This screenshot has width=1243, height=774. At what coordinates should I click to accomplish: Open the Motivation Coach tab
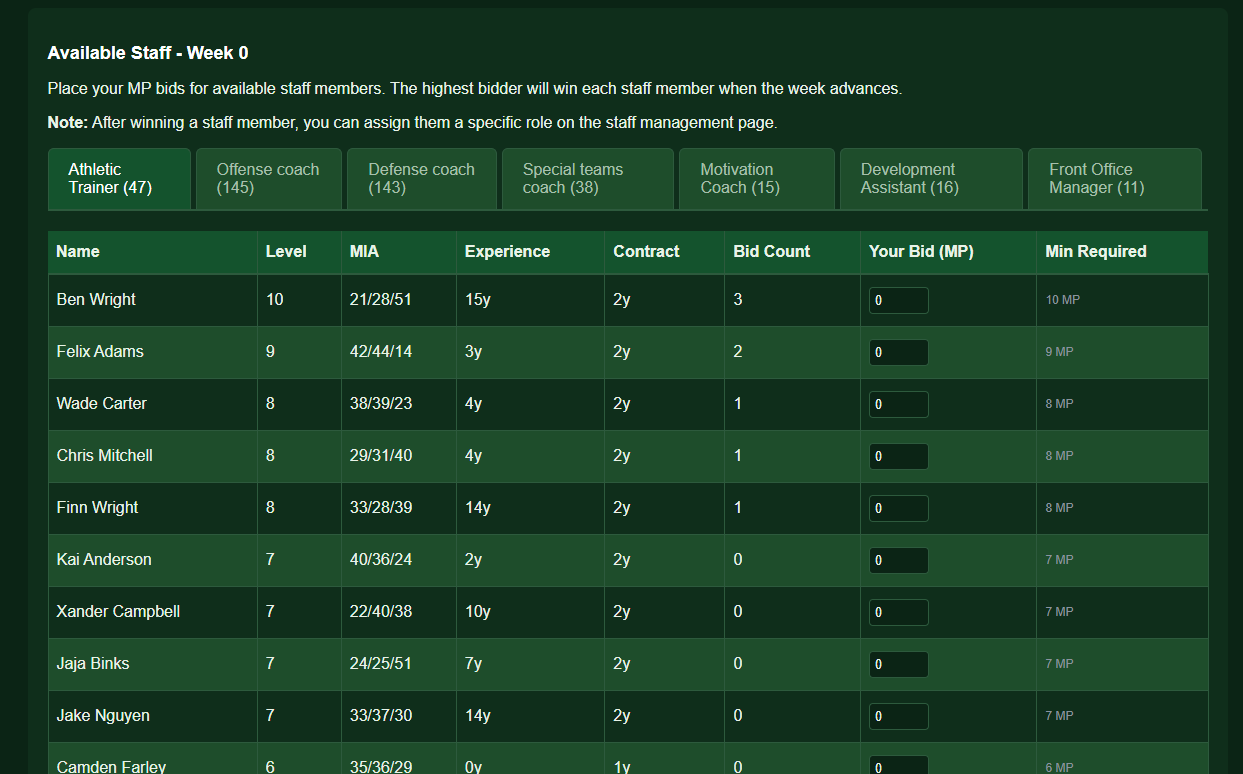coord(756,179)
